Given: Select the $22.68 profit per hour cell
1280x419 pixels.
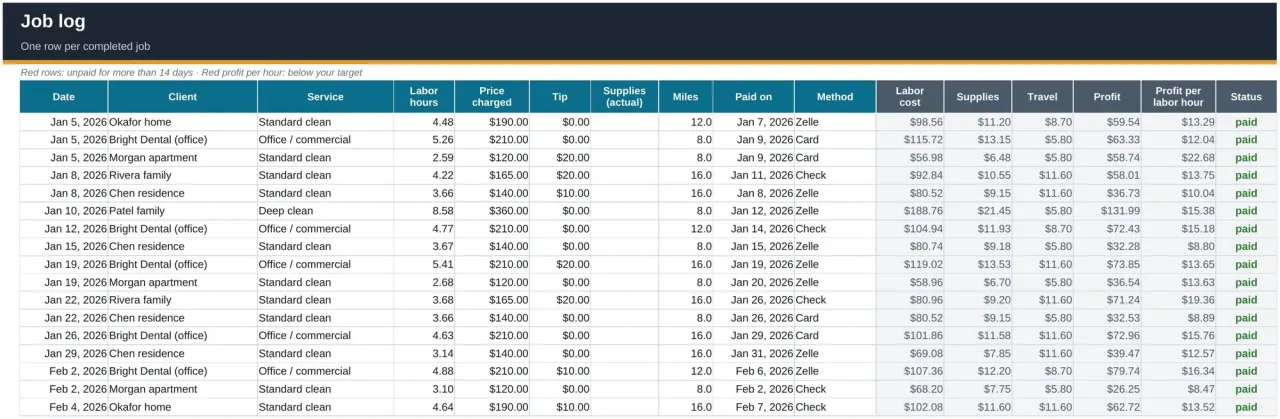Looking at the screenshot, I should click(x=1179, y=158).
